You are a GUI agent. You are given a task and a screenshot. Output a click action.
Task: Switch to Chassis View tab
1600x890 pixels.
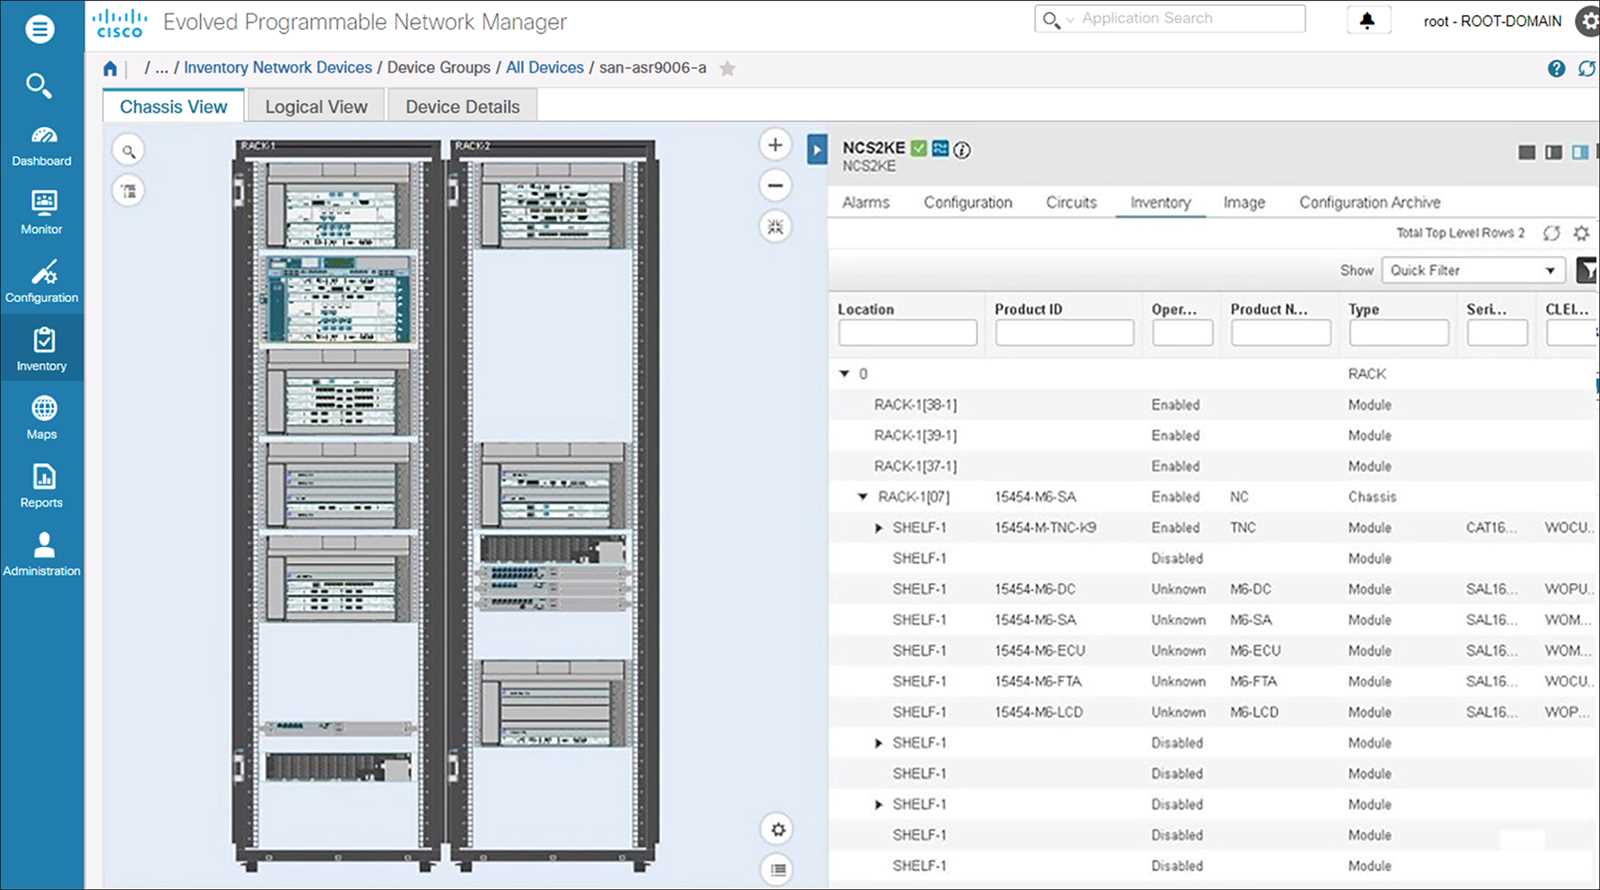coord(173,106)
